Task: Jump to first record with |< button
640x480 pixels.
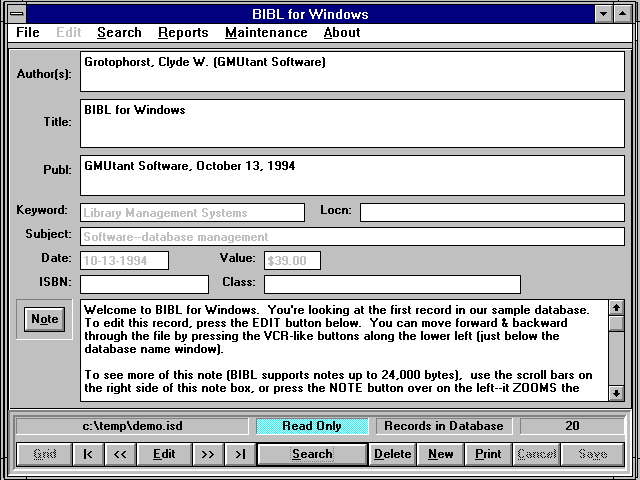Action: point(88,454)
